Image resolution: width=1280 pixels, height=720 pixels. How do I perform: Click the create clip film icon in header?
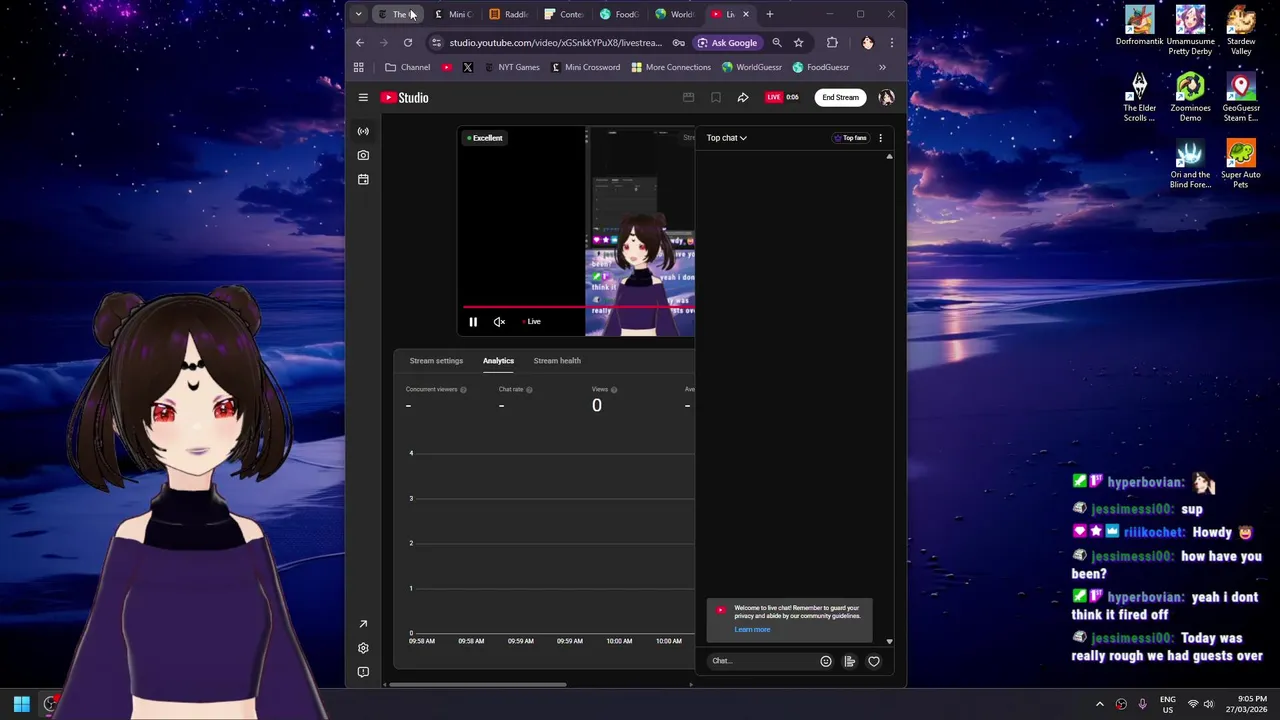click(688, 98)
